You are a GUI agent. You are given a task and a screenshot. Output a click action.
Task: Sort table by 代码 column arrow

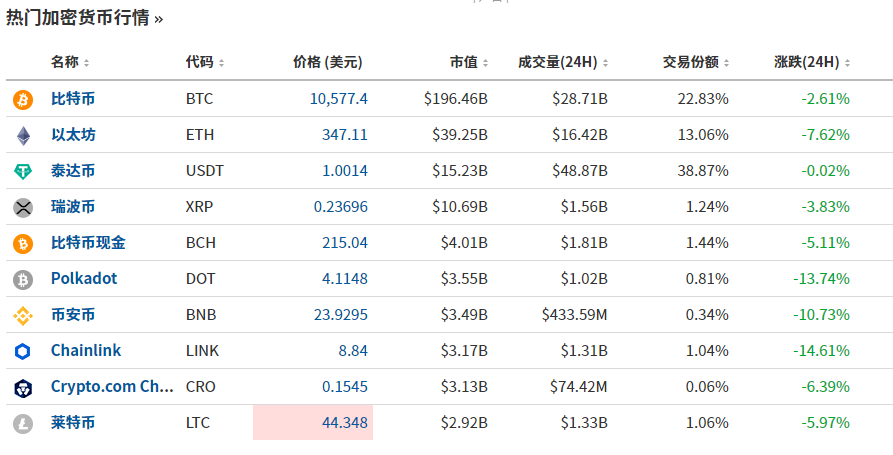point(222,63)
